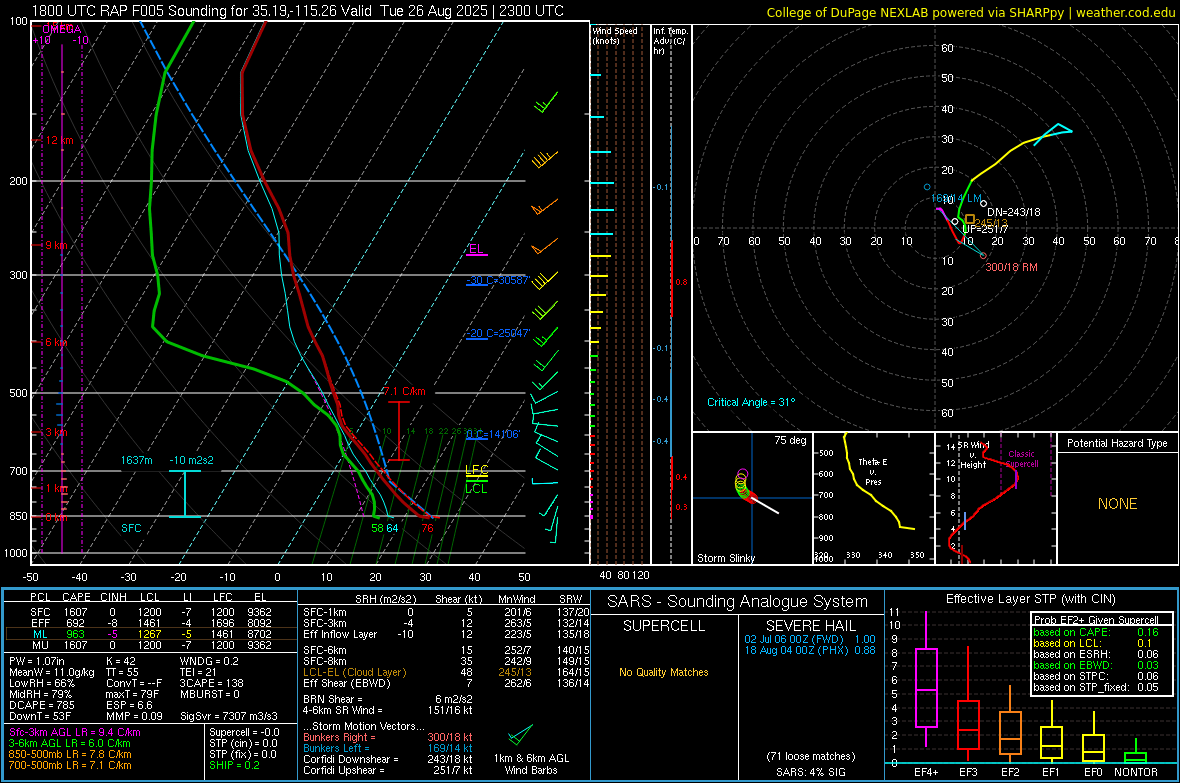Click the -20 C=25047' height label
1180x783 pixels.
click(x=498, y=333)
